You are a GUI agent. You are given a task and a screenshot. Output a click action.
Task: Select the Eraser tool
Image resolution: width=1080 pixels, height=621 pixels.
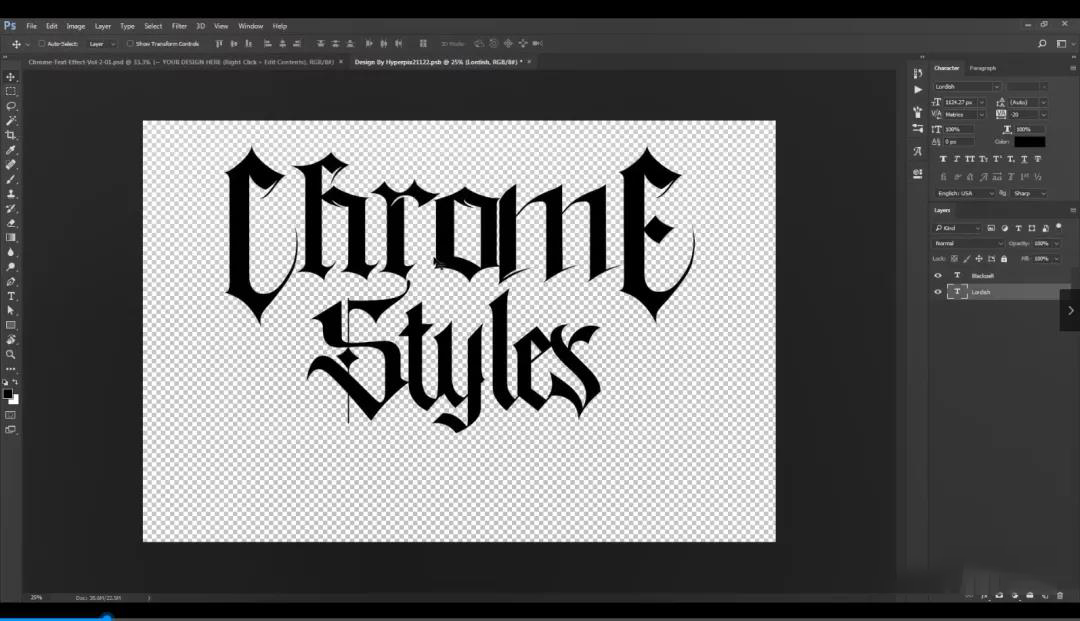click(x=11, y=223)
